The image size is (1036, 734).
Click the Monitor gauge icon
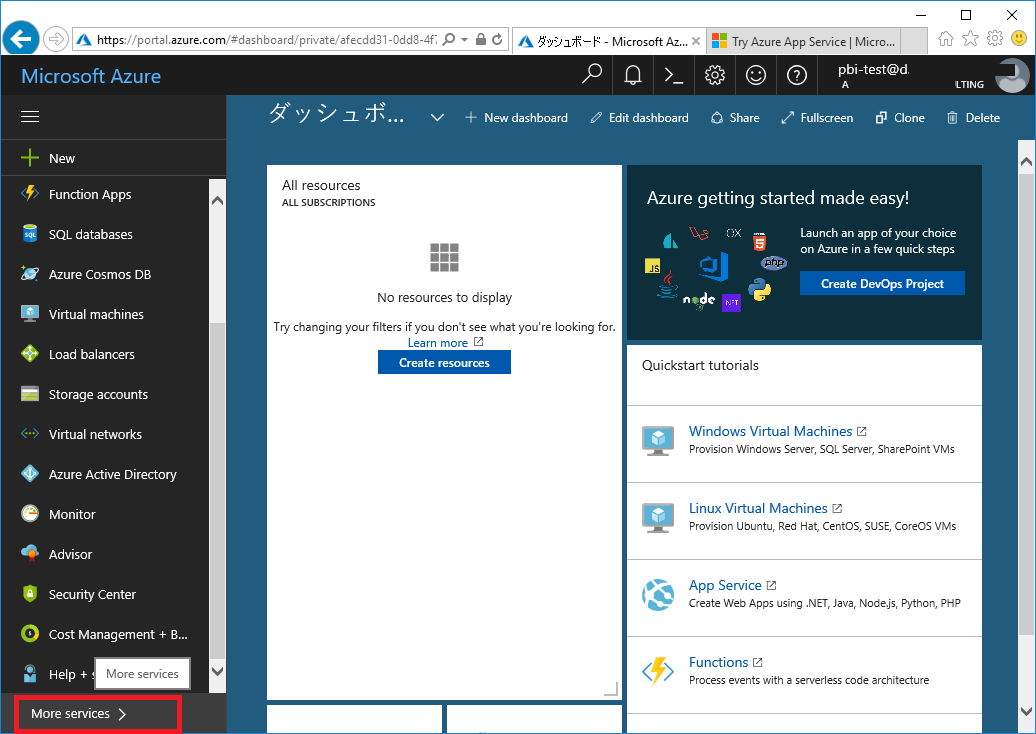[30, 513]
